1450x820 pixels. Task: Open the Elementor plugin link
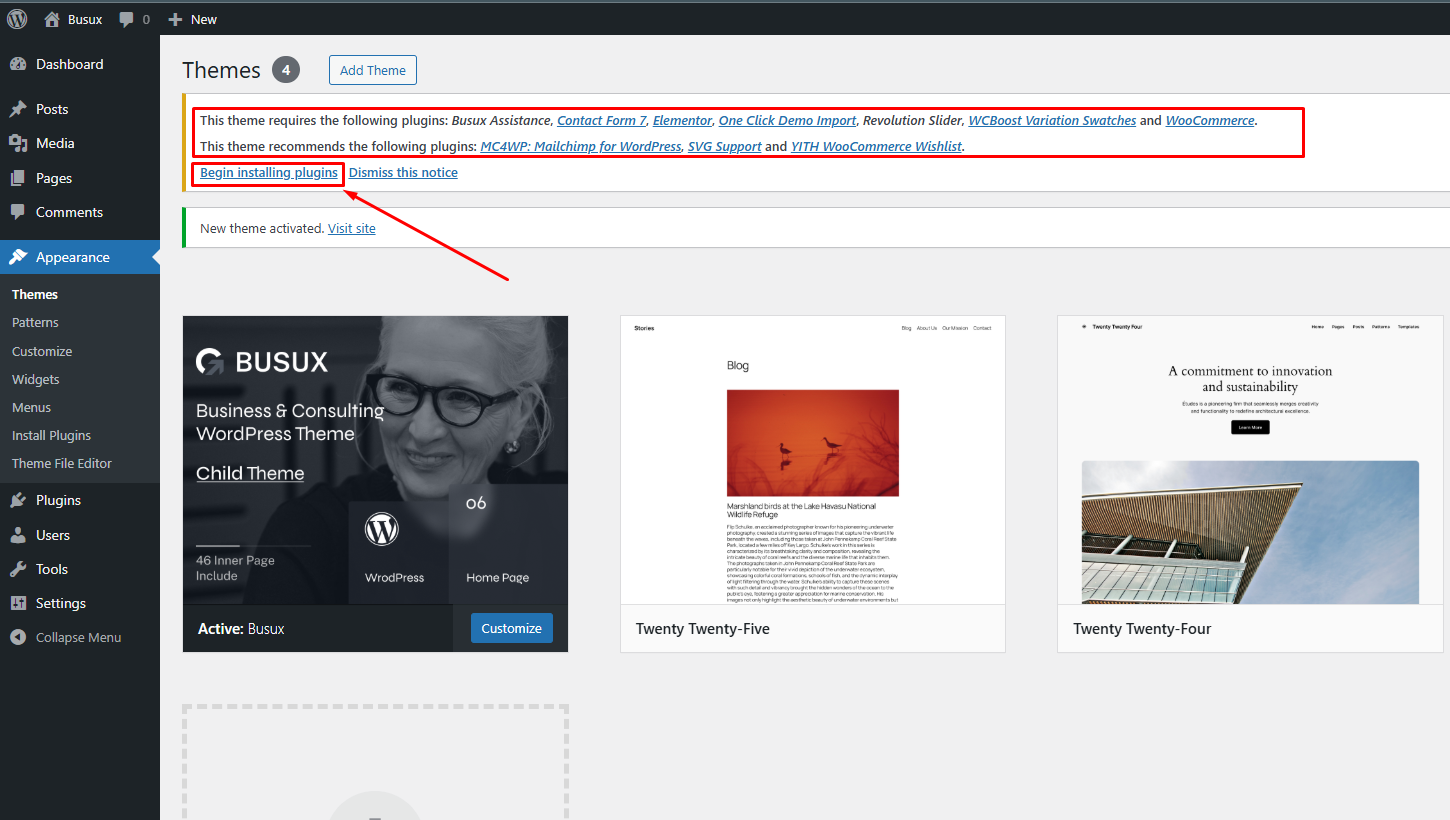(x=682, y=120)
